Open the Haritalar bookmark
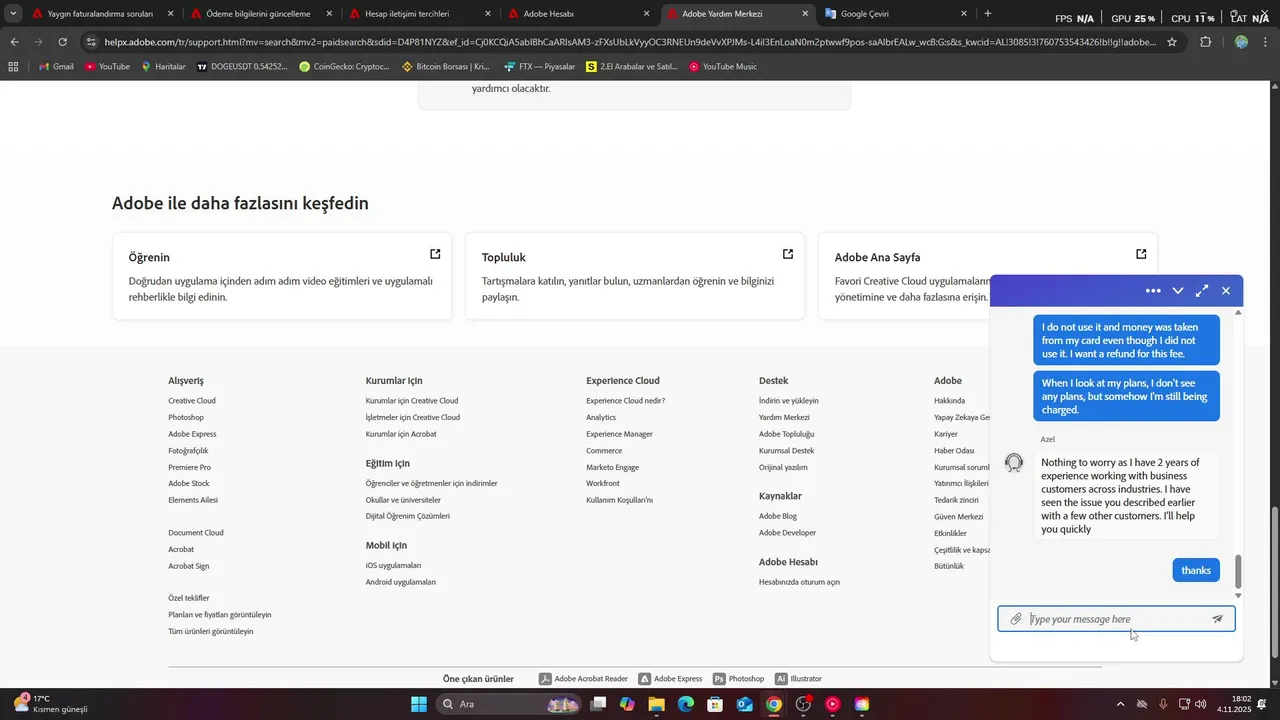The width and height of the screenshot is (1280, 720). pyautogui.click(x=163, y=66)
